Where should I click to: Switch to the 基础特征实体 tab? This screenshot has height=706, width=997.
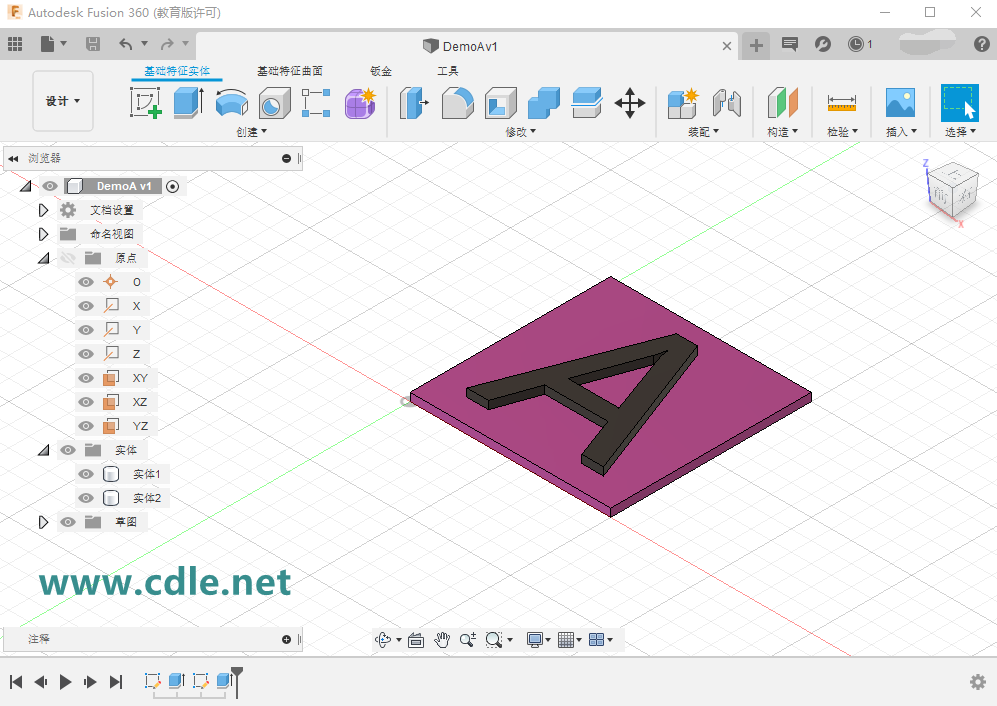177,71
